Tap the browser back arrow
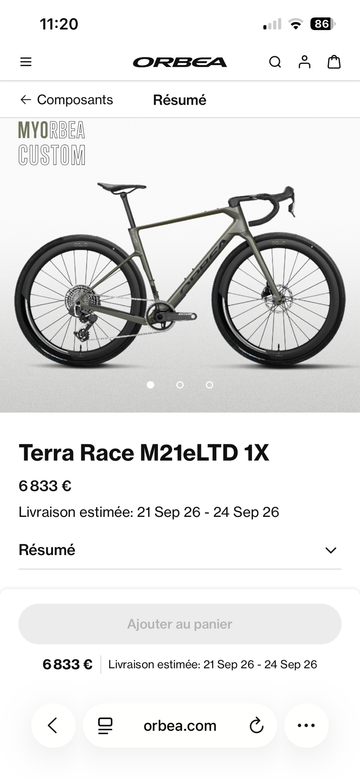Screen dimensions: 360x779 click(53, 725)
